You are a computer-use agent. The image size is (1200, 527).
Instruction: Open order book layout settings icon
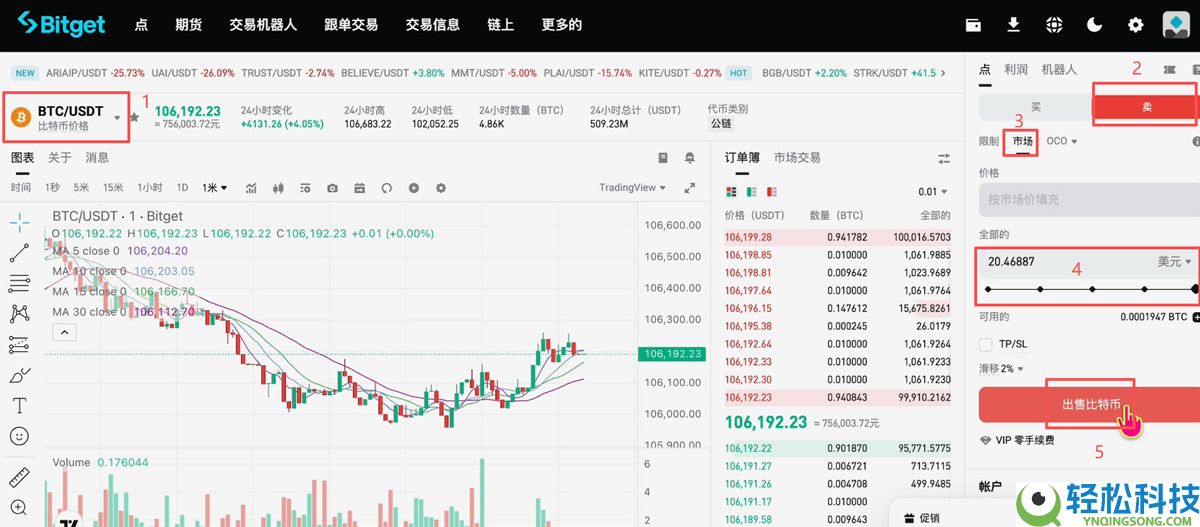pos(943,158)
